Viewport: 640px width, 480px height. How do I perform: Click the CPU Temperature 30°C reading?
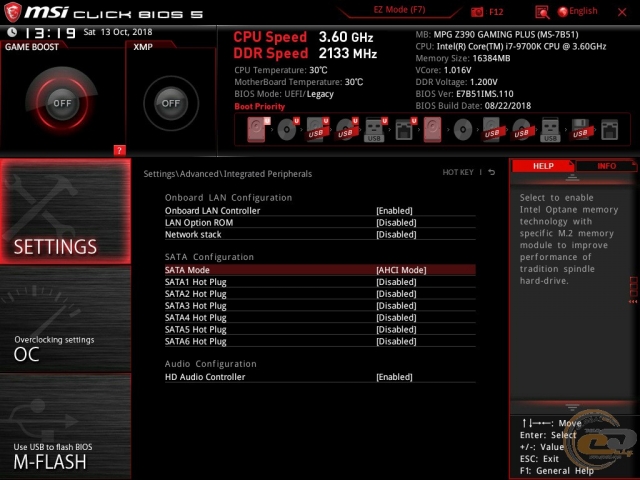281,70
